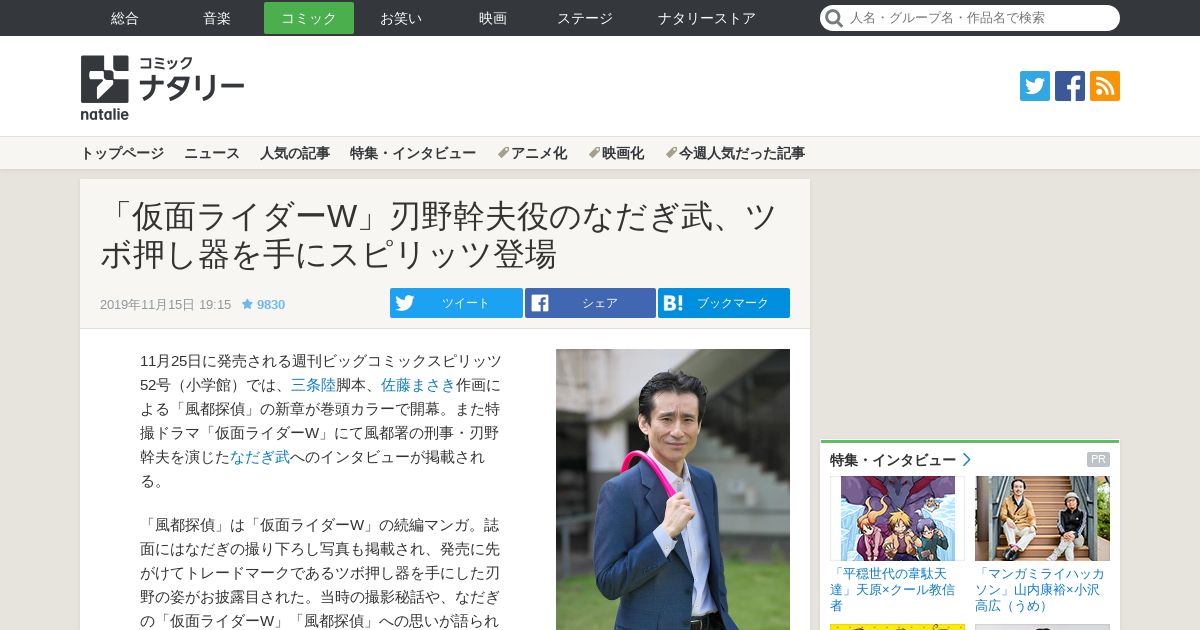Open the アニメ化 tag link
The image size is (1200, 630).
532,153
